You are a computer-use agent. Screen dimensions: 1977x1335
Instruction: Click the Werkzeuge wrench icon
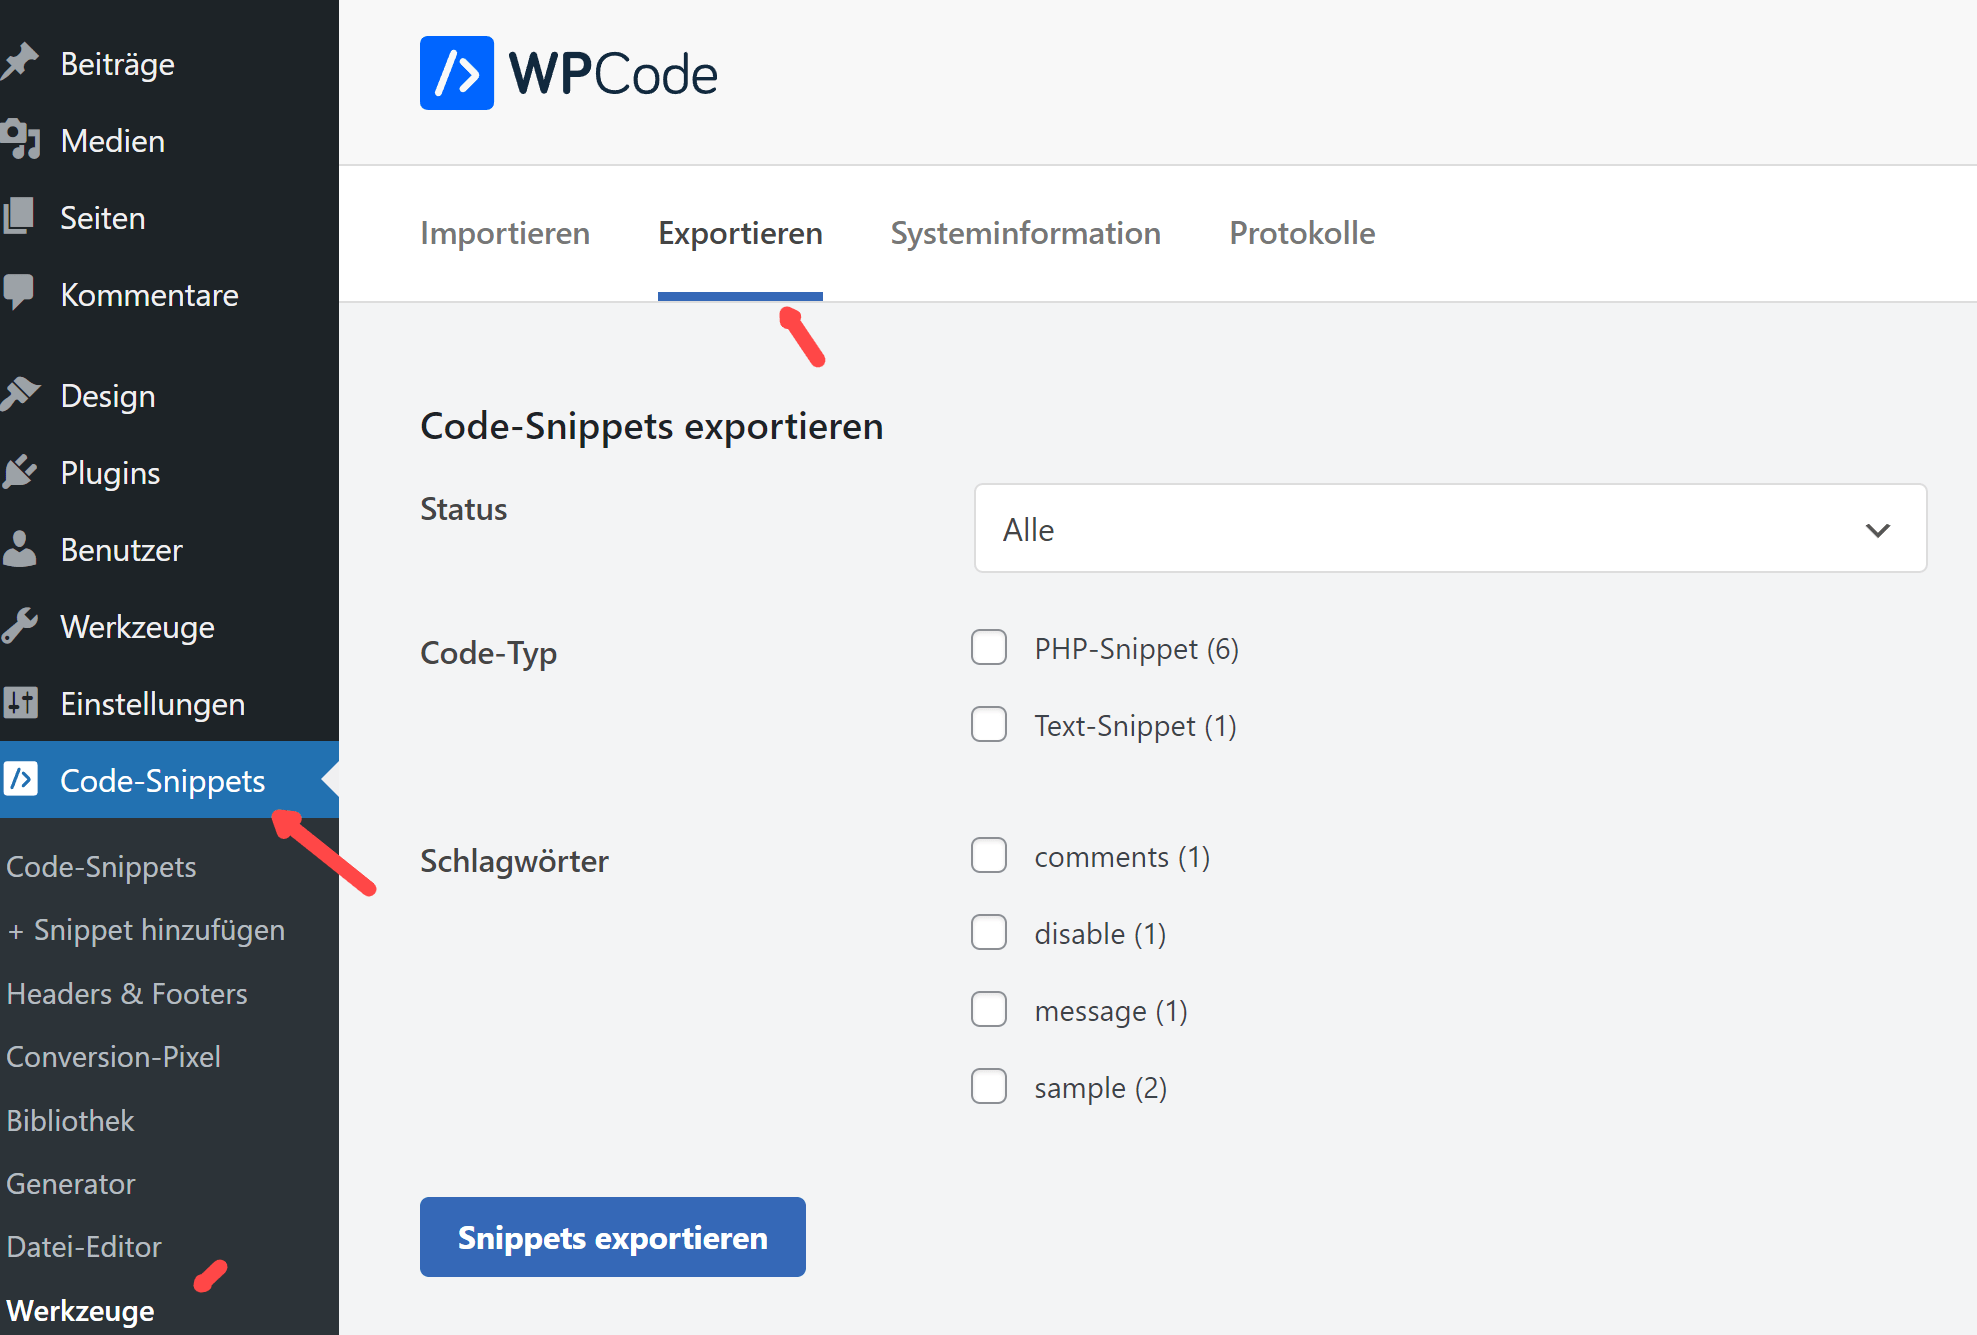pyautogui.click(x=20, y=626)
